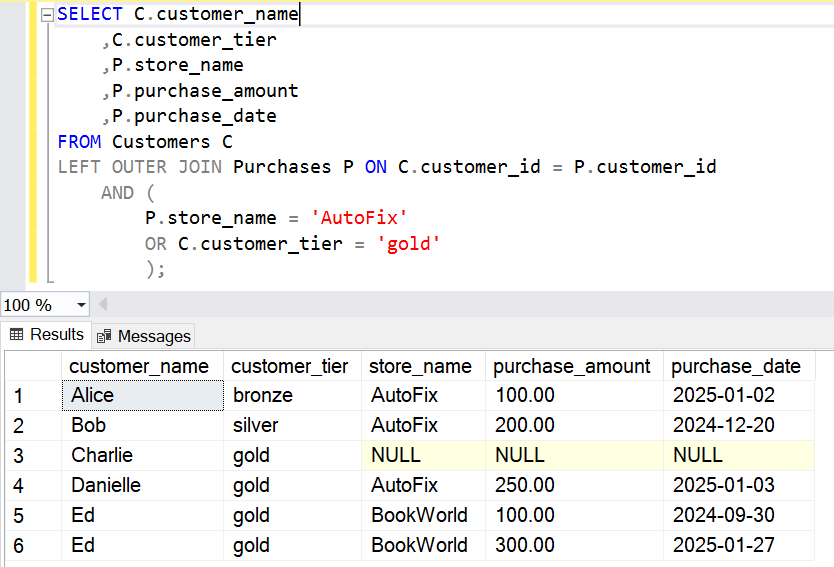Click the top-left select-all corner of results grid
834x567 pixels.
pos(32,366)
